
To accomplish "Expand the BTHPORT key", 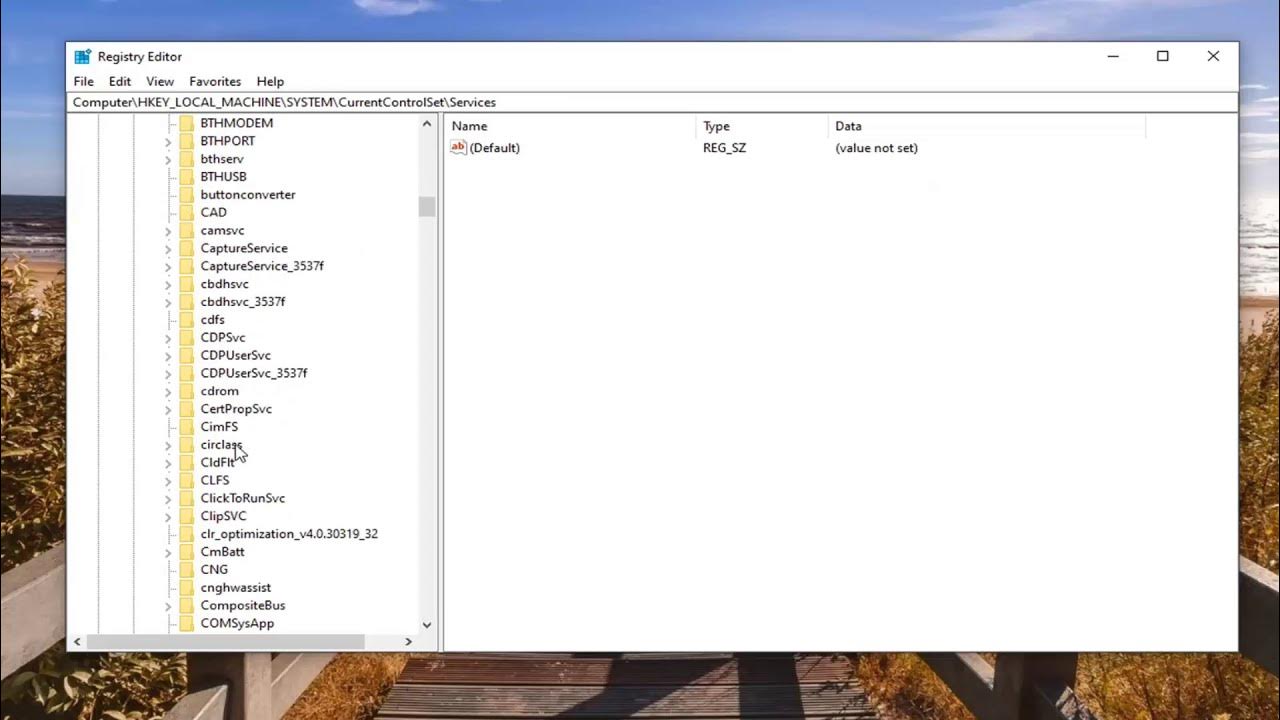I will 168,141.
